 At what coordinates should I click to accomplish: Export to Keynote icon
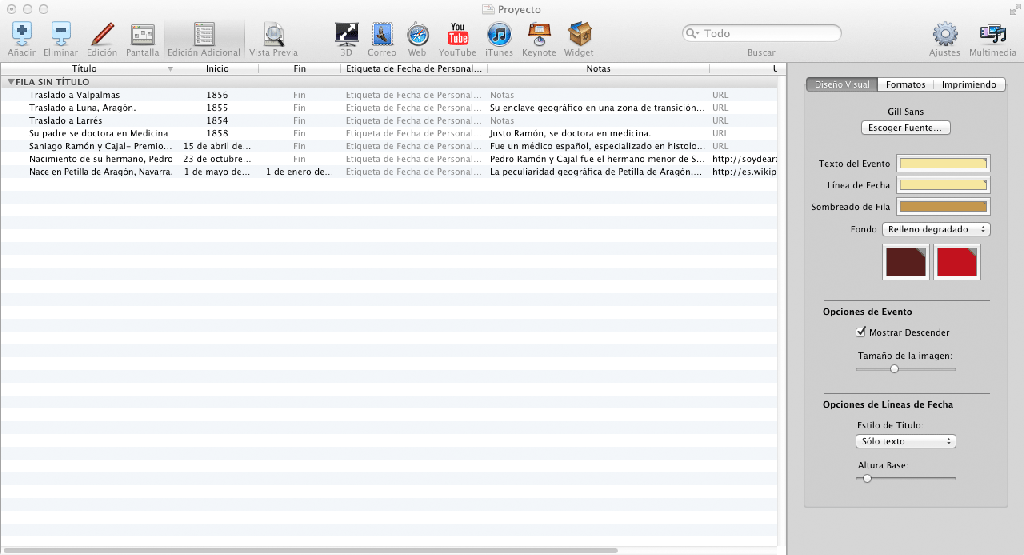[539, 34]
